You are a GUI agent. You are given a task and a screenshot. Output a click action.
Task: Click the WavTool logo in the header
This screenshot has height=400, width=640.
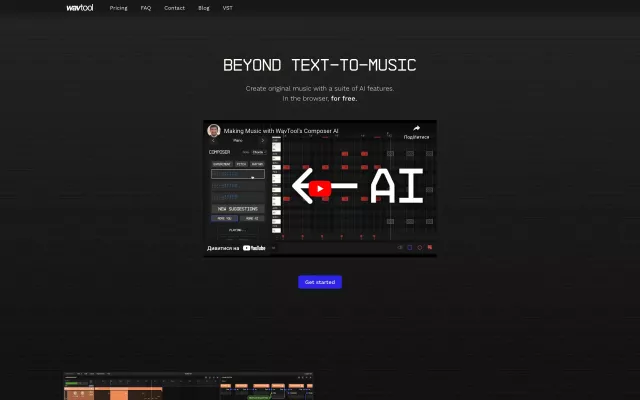click(x=81, y=7)
